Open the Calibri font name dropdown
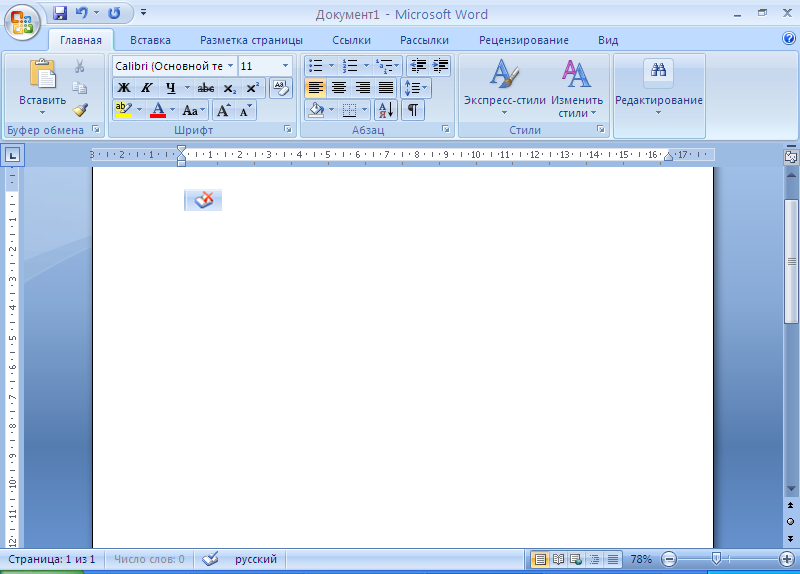 230,66
